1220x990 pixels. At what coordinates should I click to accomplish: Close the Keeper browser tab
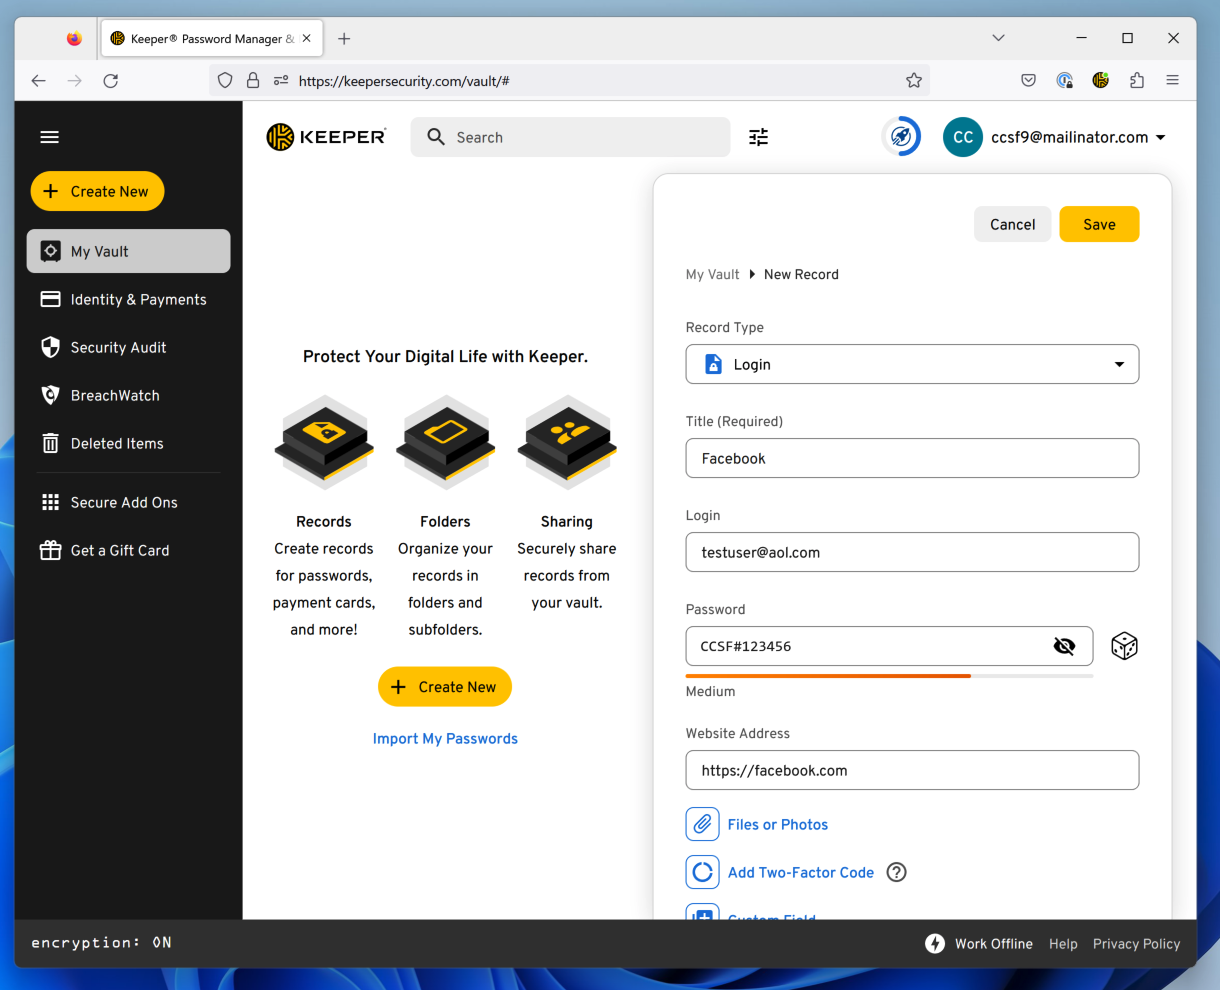pyautogui.click(x=306, y=38)
